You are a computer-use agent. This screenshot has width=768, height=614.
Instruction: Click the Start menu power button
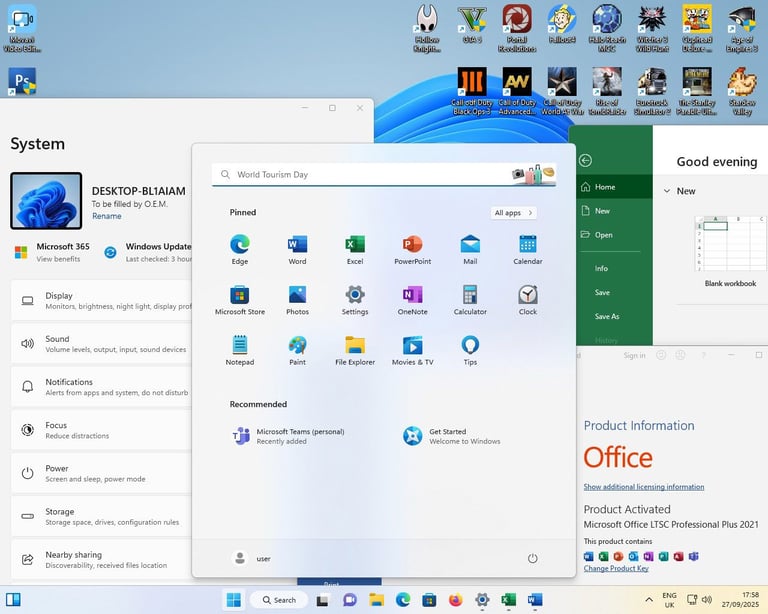pos(532,558)
